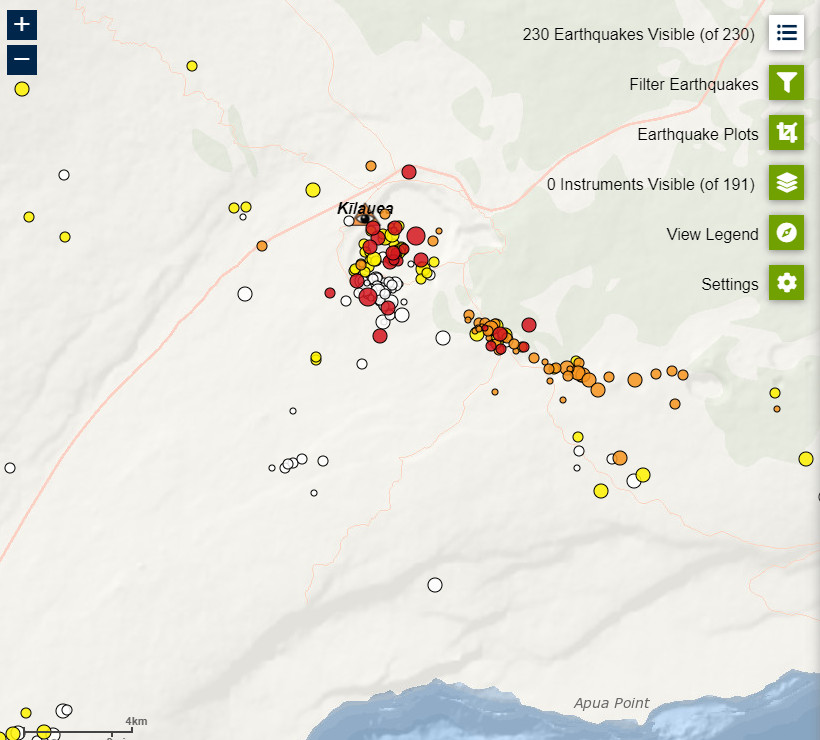Click the instruments layers stack icon
The width and height of the screenshot is (820, 740).
(787, 183)
